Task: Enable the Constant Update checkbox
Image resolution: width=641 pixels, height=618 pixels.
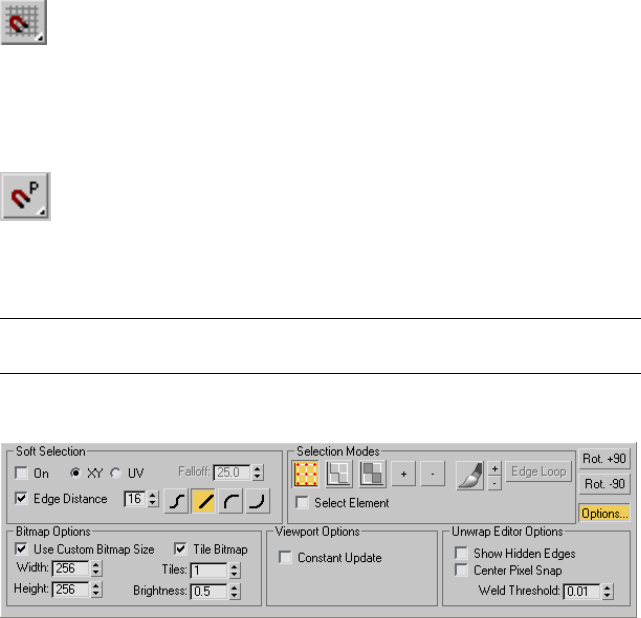Action: coord(285,557)
